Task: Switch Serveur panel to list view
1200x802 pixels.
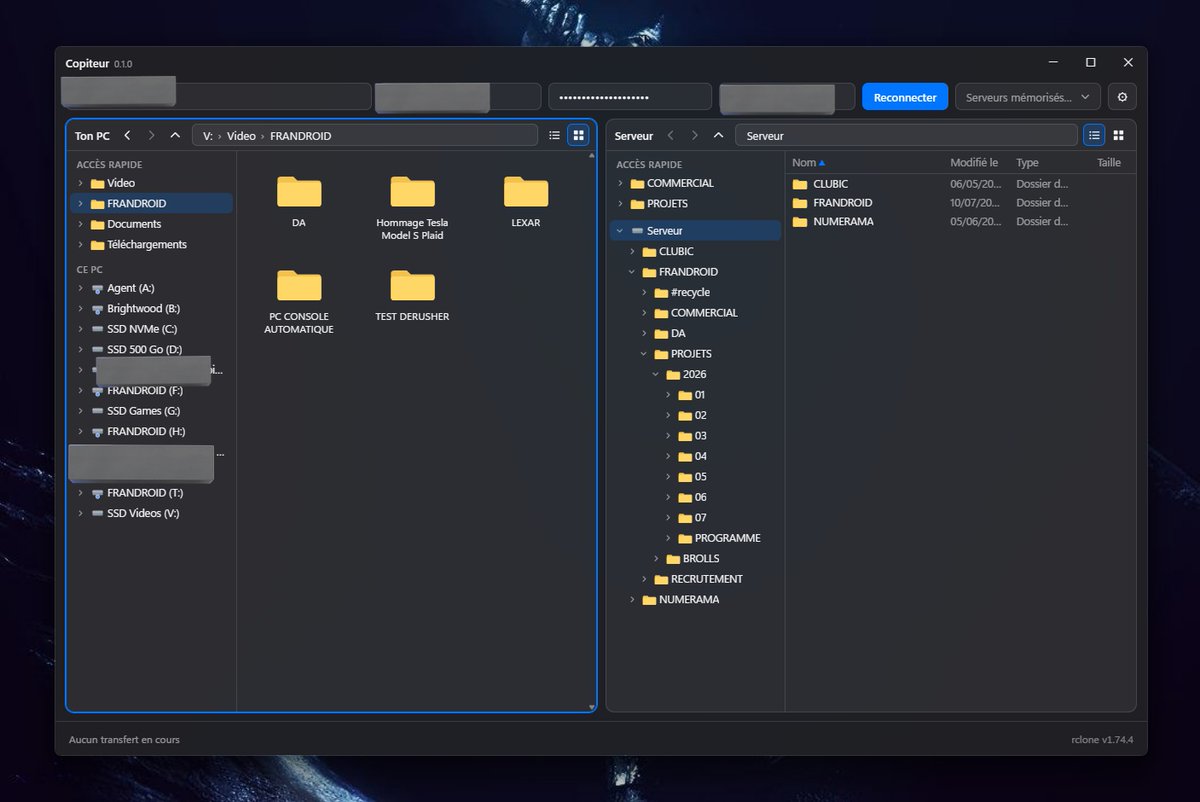Action: (1094, 135)
